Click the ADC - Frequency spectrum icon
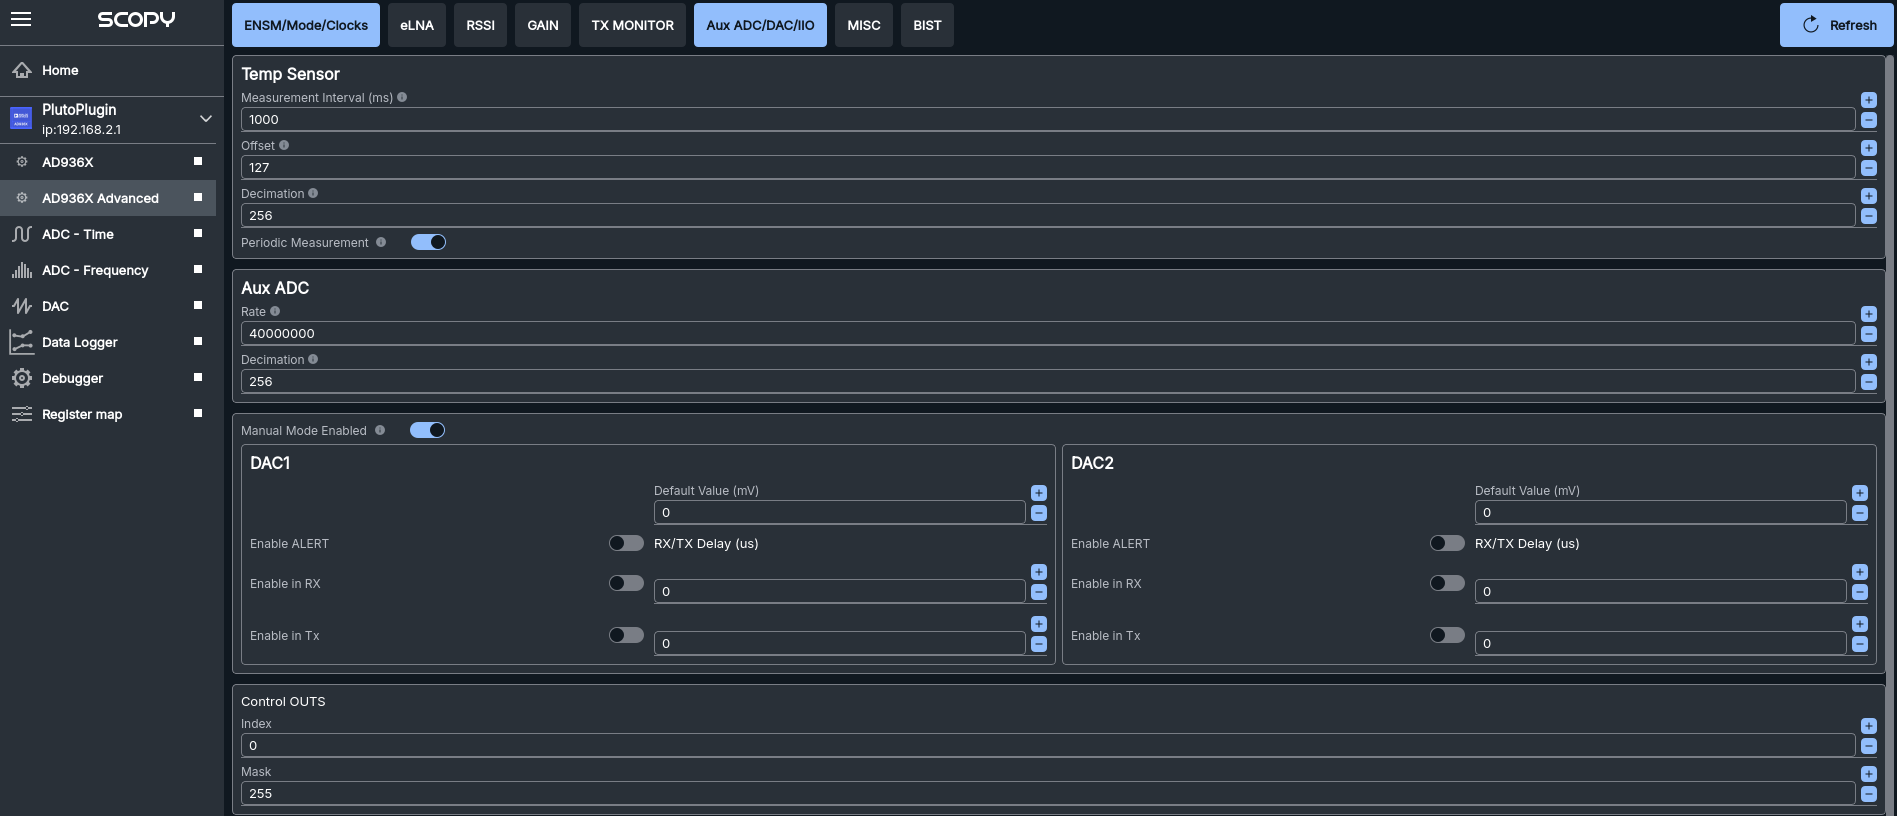Viewport: 1897px width, 816px height. point(22,270)
